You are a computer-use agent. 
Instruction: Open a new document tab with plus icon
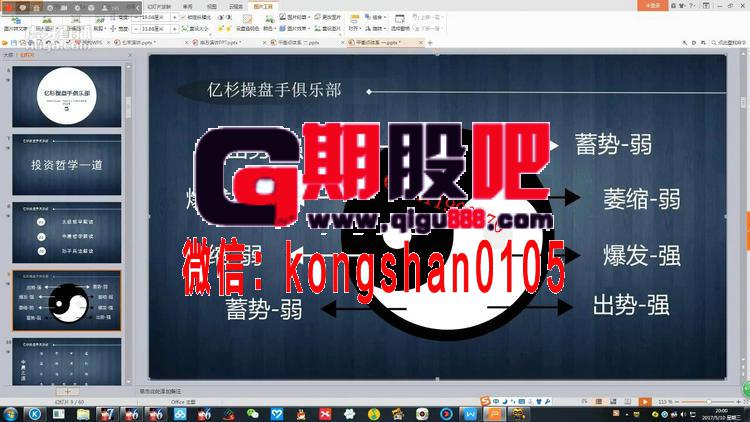(x=430, y=43)
